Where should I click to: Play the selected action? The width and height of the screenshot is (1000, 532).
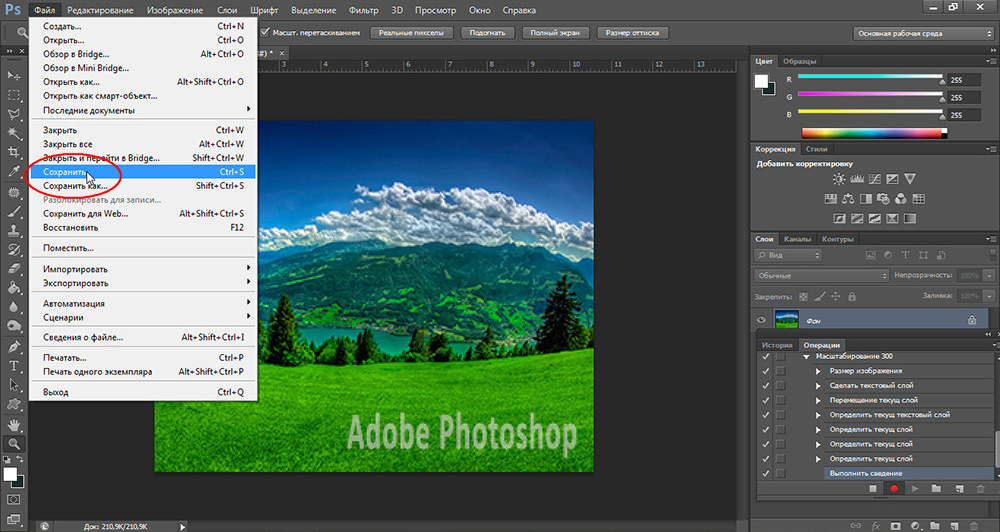tap(915, 489)
